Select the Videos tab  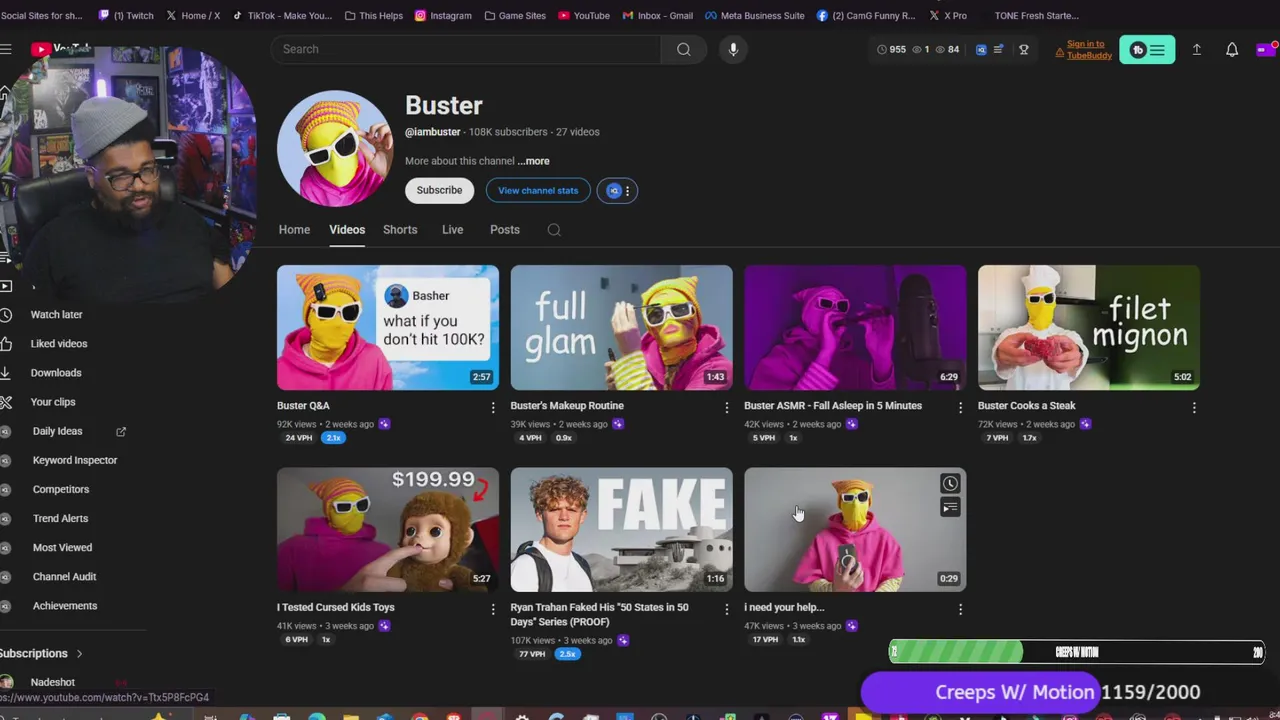click(347, 230)
